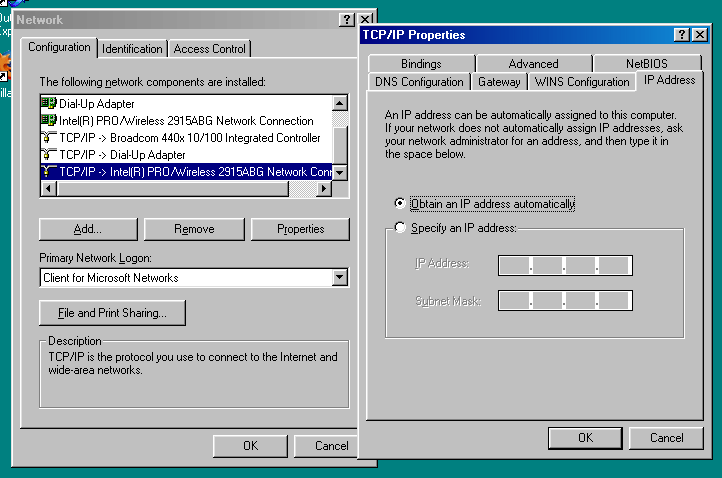Switch to the DNS Configuration tab

click(419, 82)
